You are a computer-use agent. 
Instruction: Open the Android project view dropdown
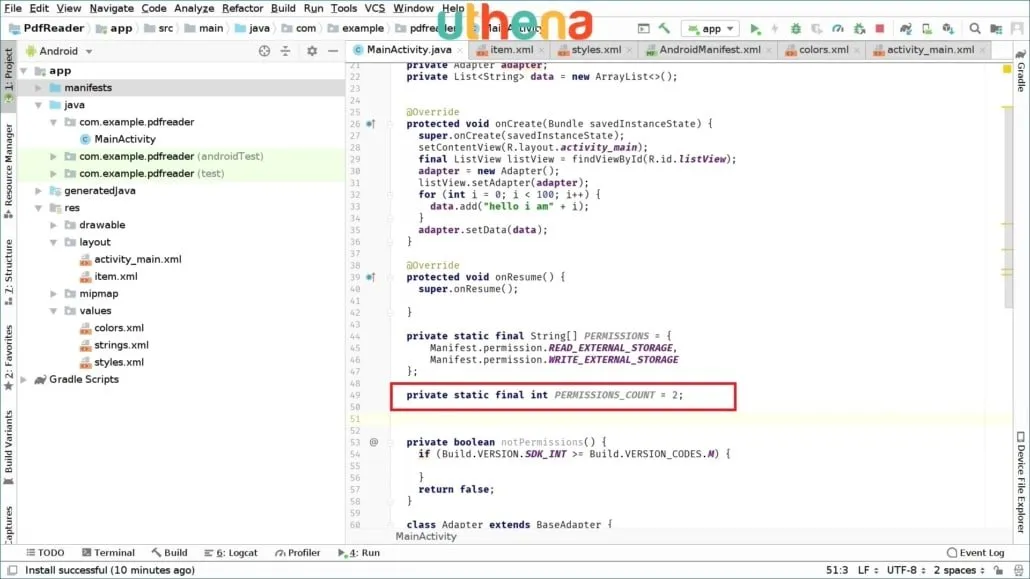(60, 51)
